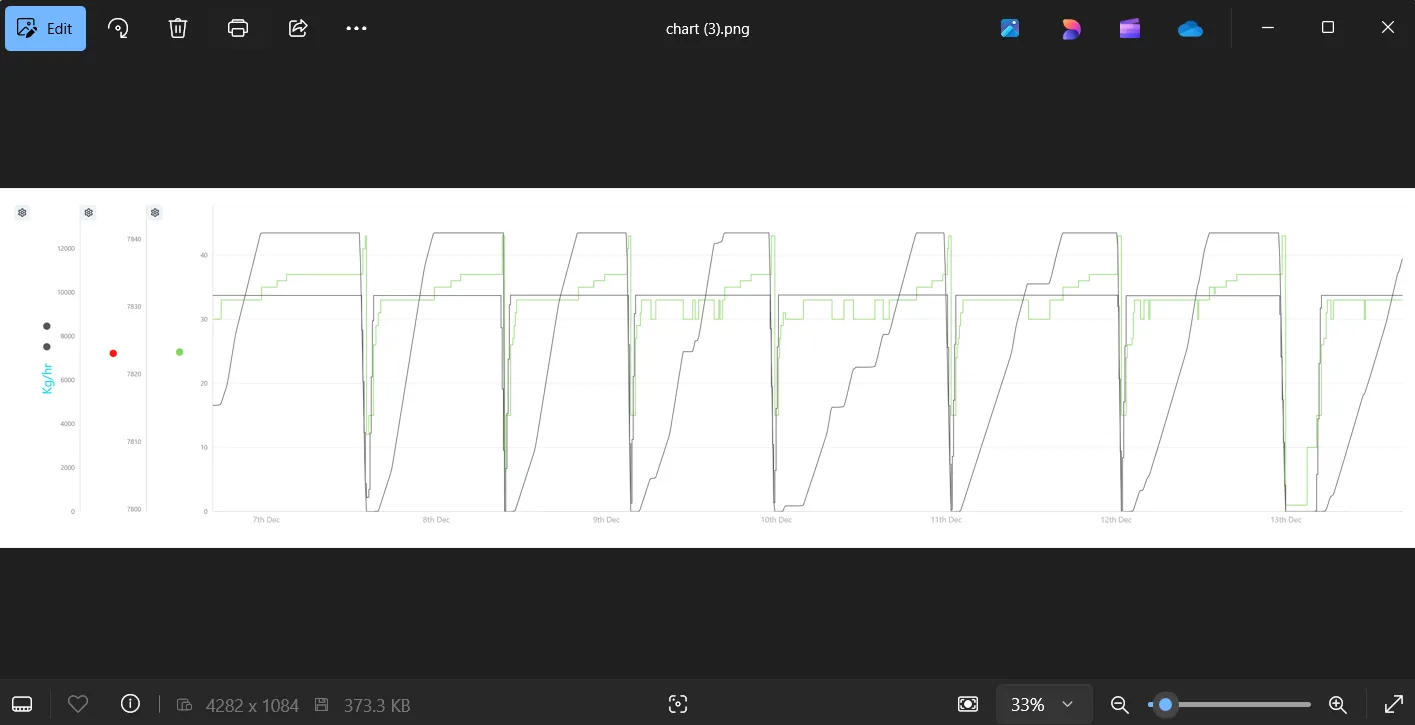Click the zoom-to-fit icon beside 33%

(968, 704)
